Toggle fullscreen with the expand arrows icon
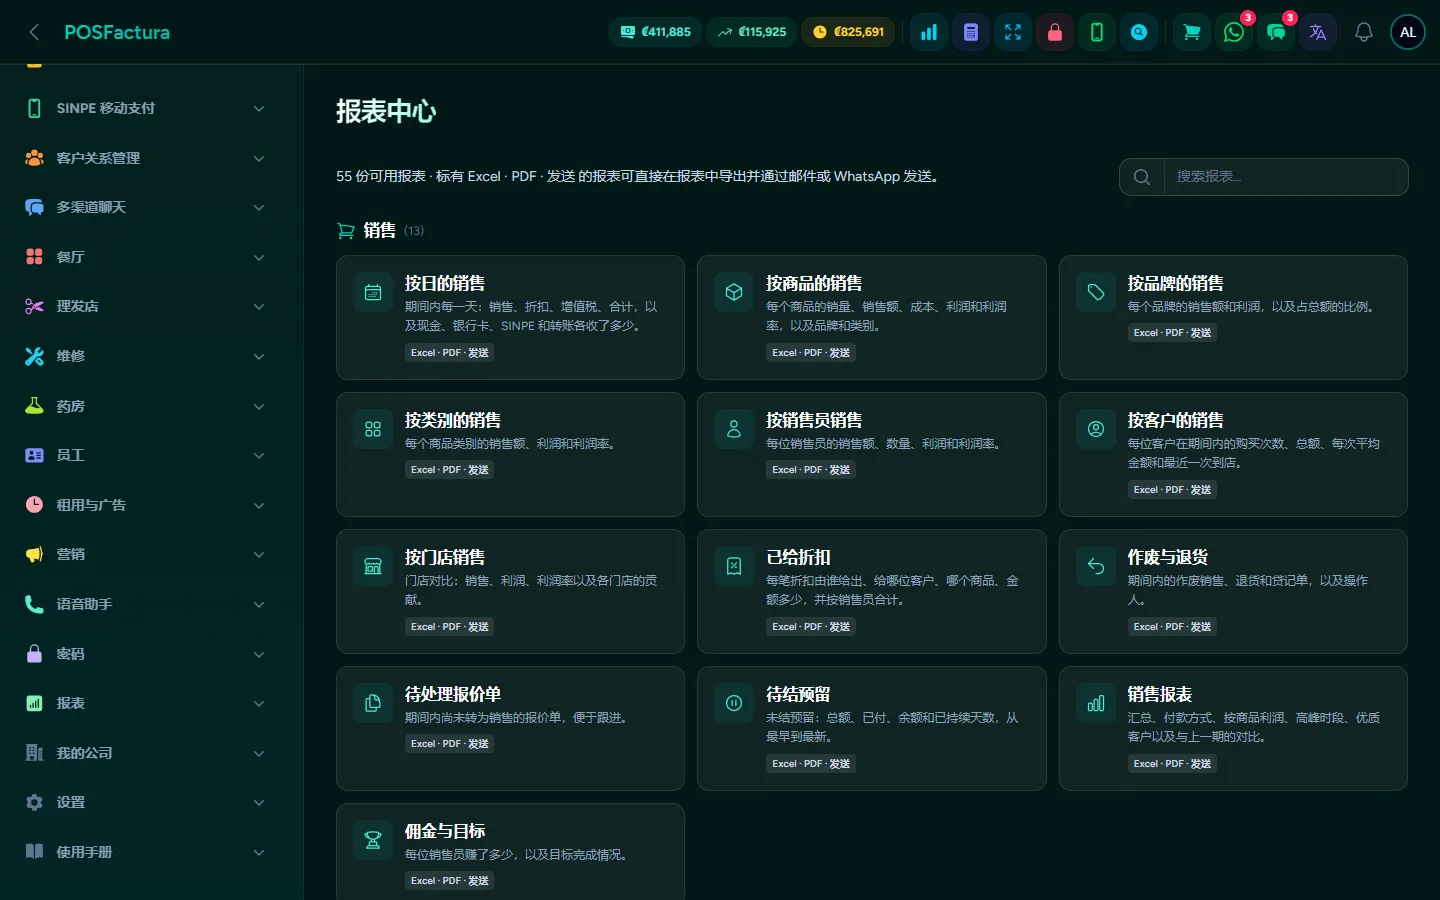This screenshot has width=1440, height=900. pos(1013,32)
